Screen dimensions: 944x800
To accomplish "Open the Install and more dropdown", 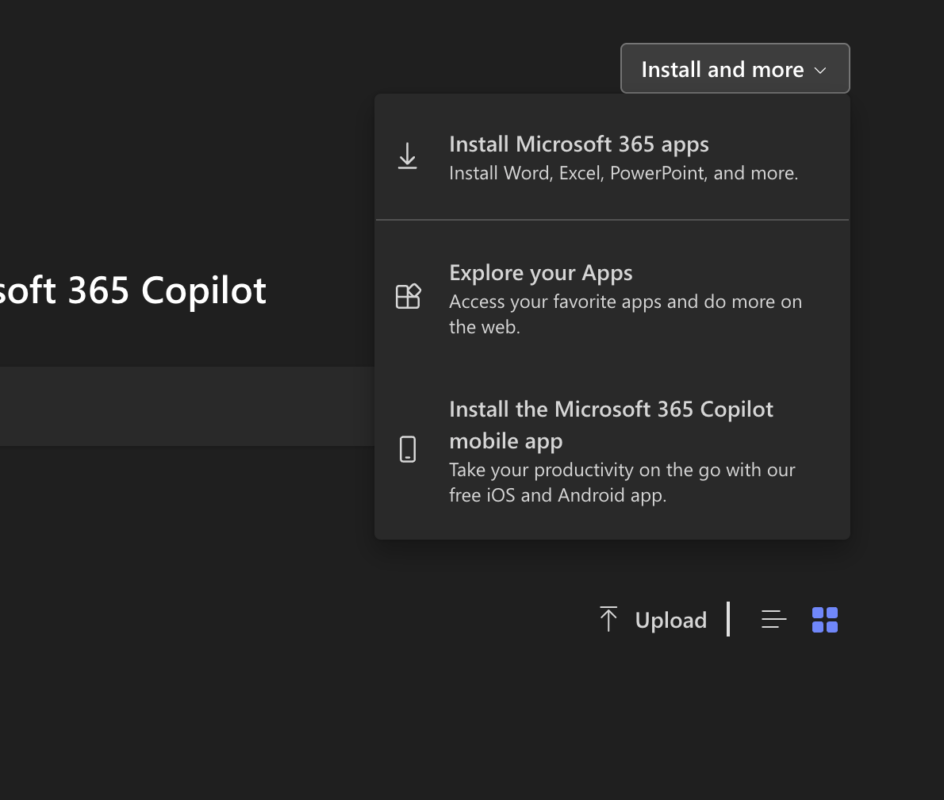I will 735,69.
